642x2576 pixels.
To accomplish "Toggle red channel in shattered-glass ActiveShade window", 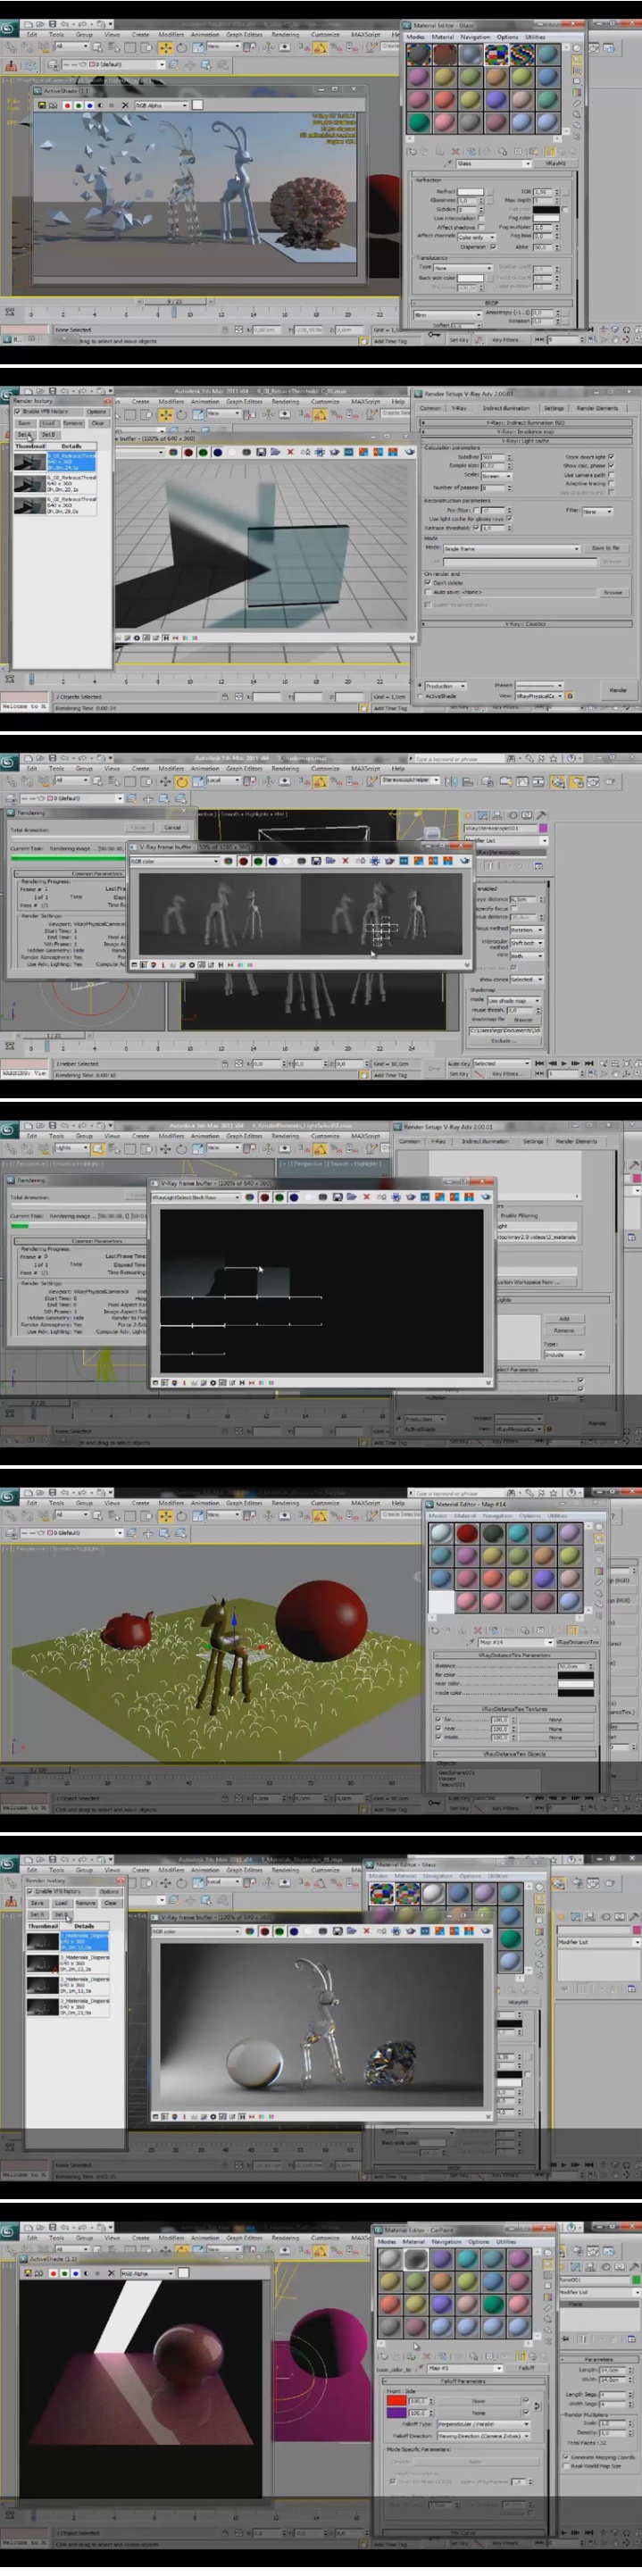I will (x=68, y=105).
